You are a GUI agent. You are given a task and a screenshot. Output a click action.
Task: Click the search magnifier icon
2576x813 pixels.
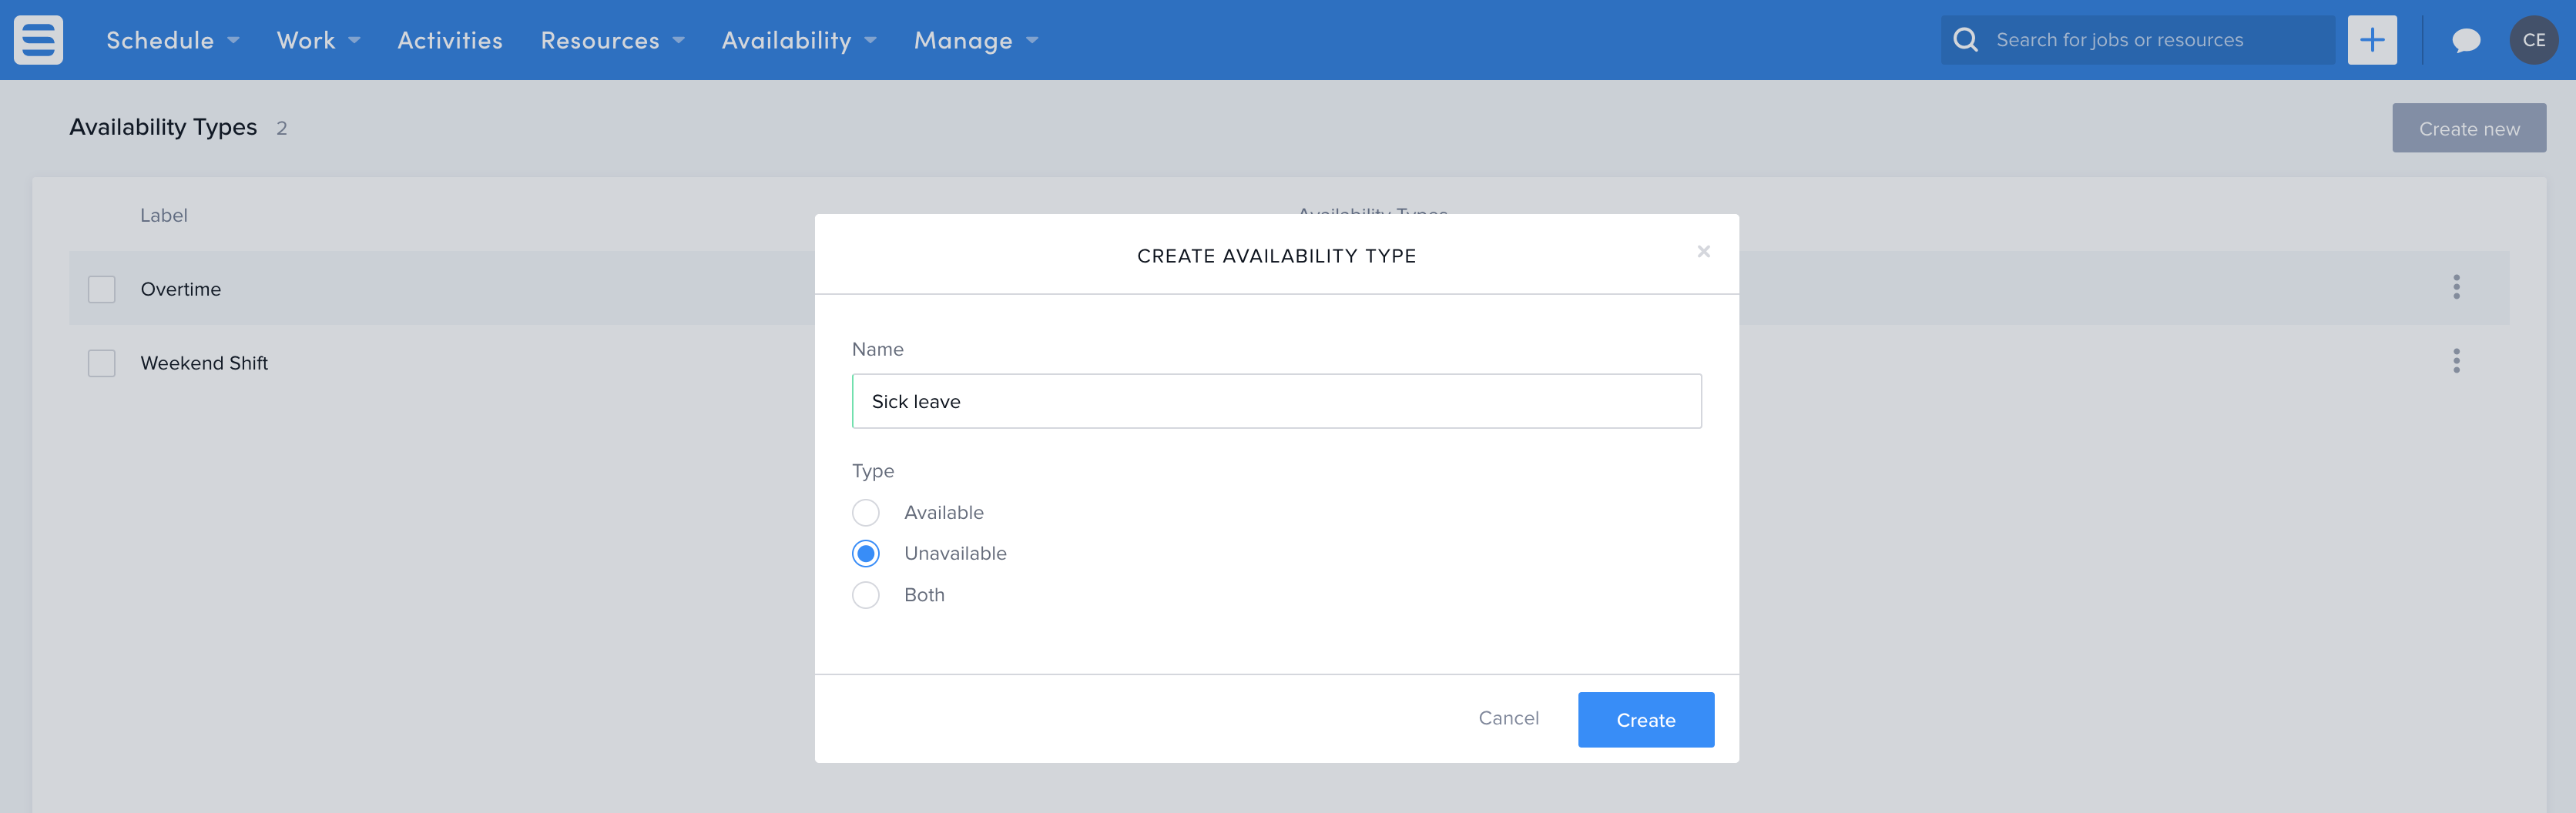1965,40
